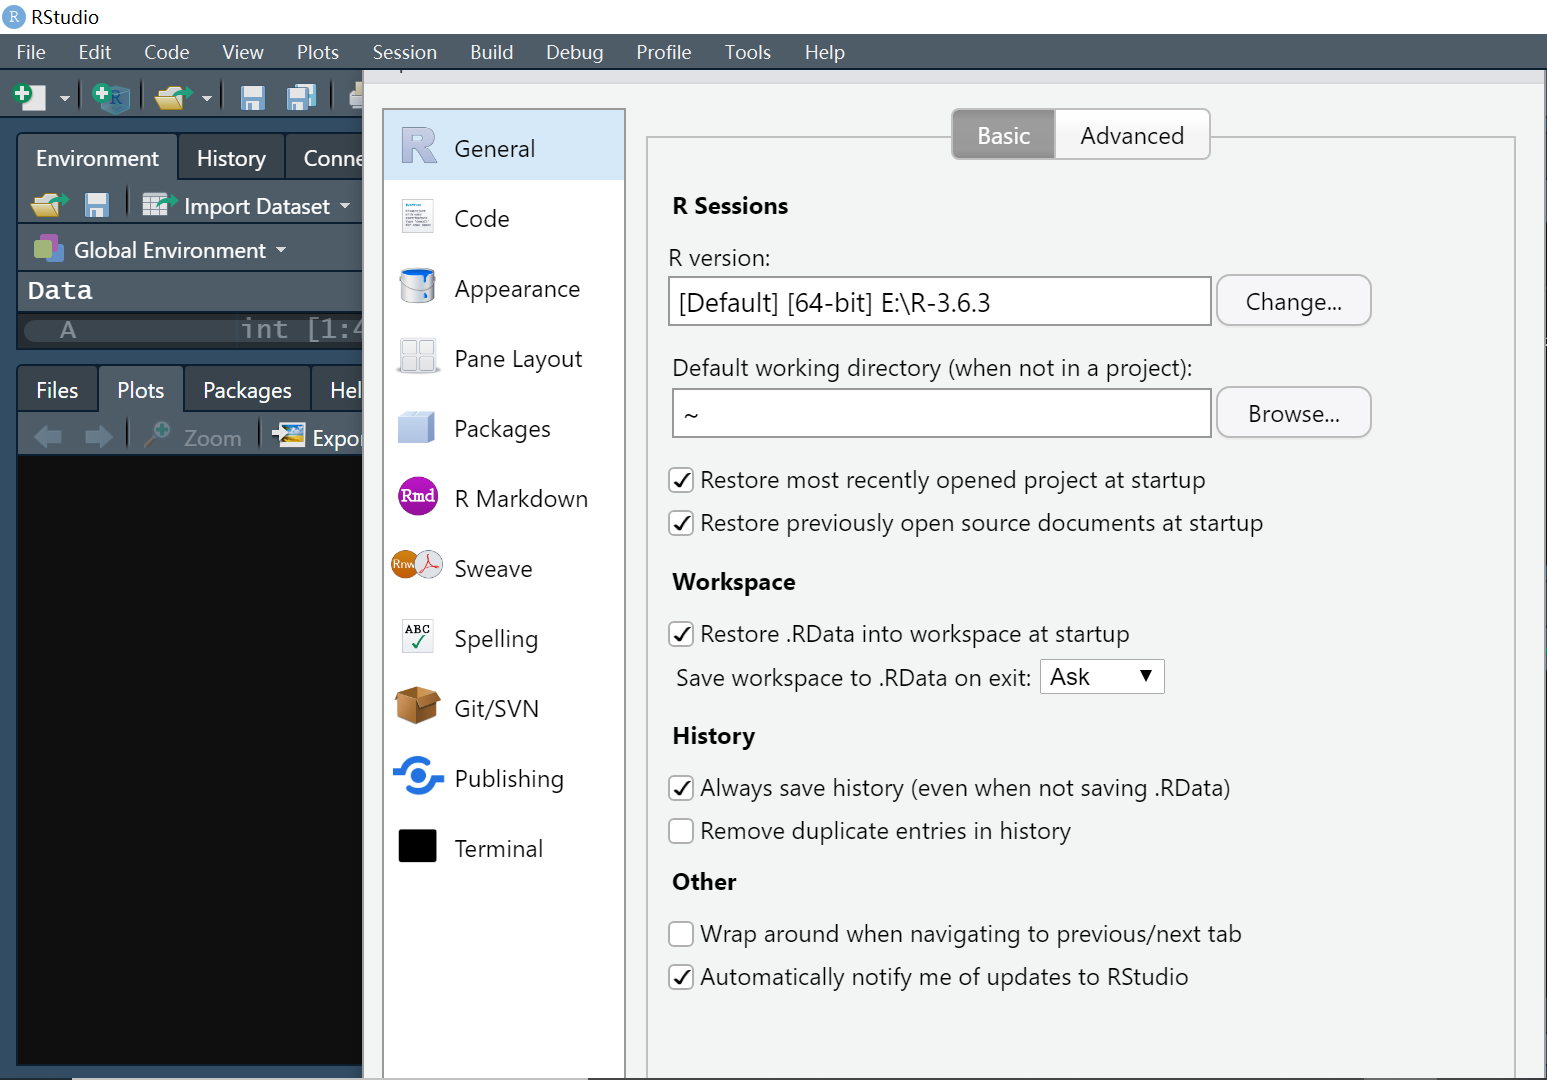Open the New File dropdown arrow
Viewport: 1547px width, 1080px height.
coord(65,98)
